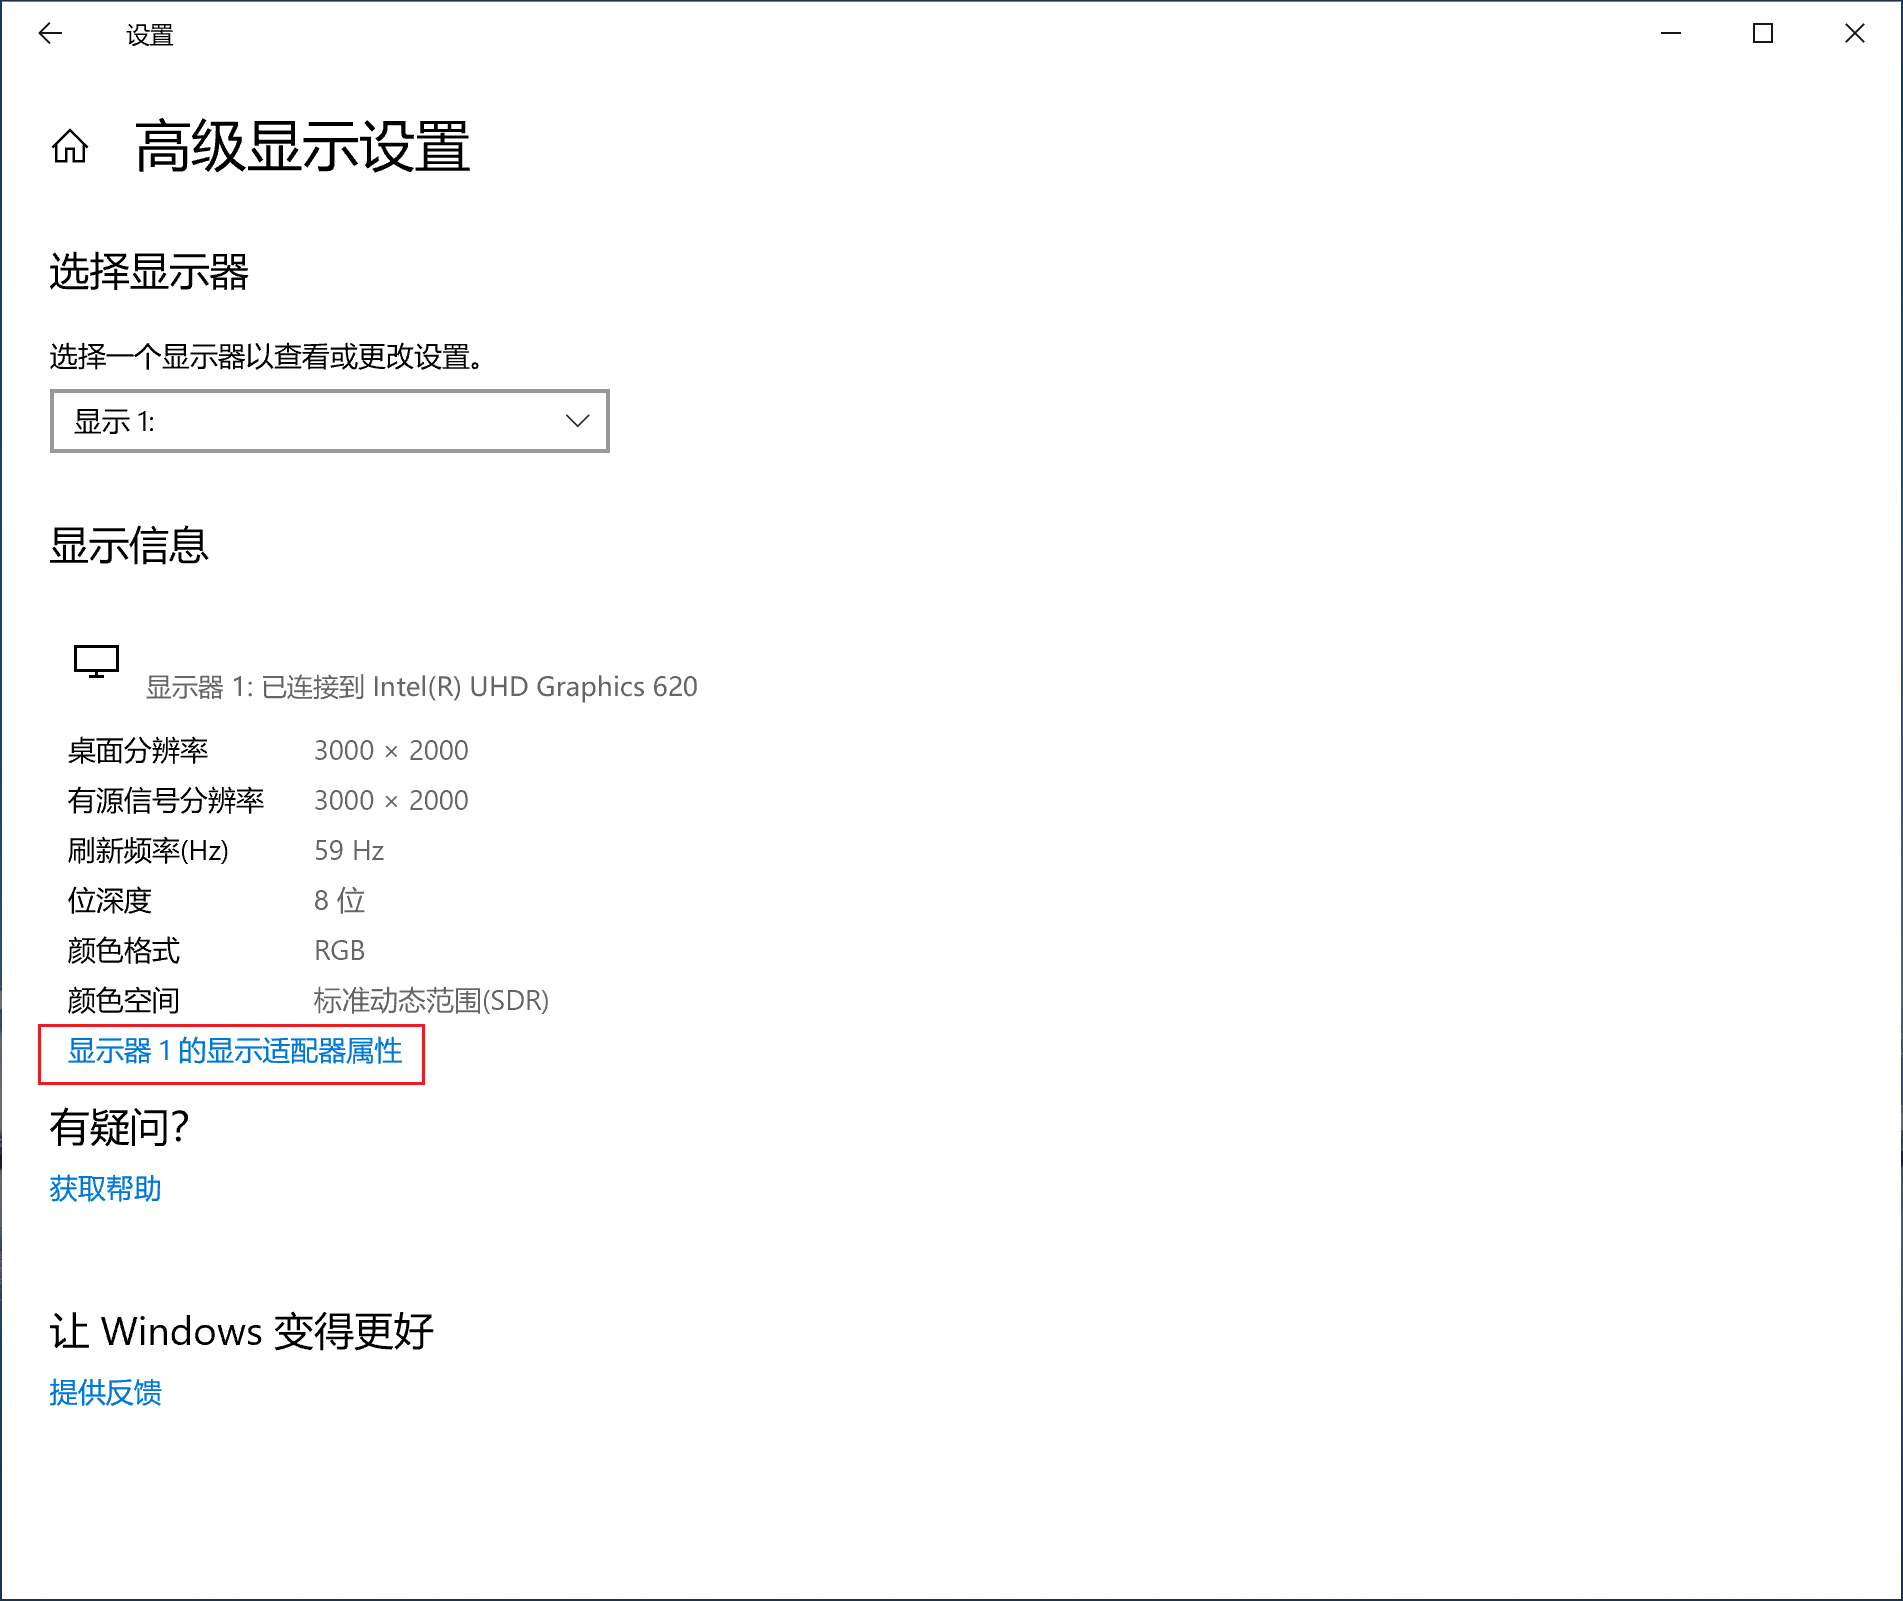Click the monitor icon under 显示信息
Image resolution: width=1903 pixels, height=1601 pixels.
[x=96, y=661]
